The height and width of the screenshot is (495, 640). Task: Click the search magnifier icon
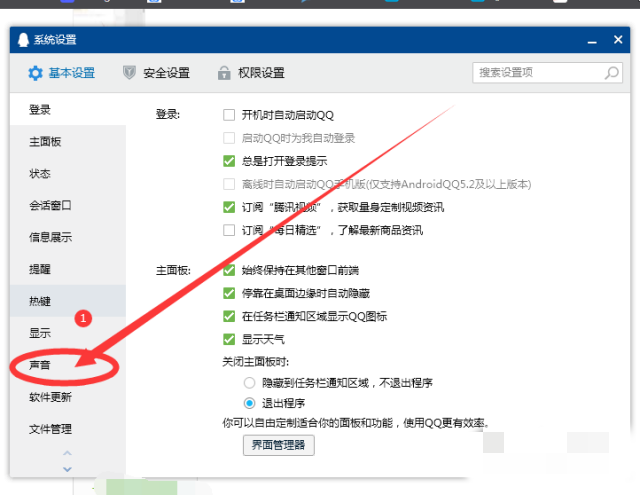(x=611, y=73)
